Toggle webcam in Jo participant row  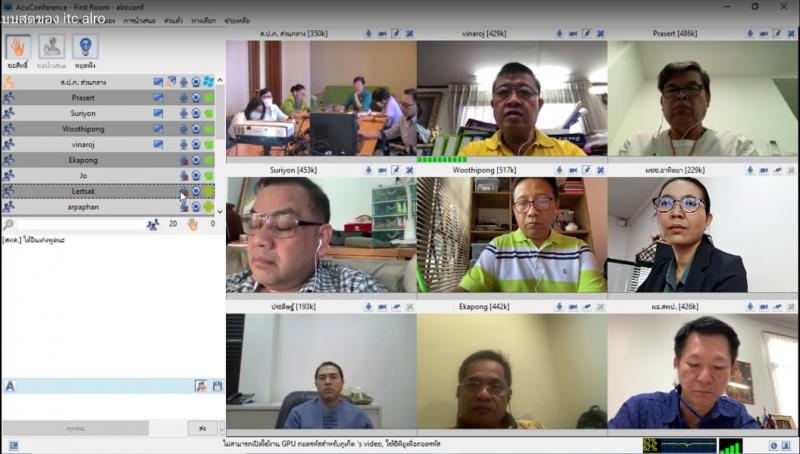196,175
